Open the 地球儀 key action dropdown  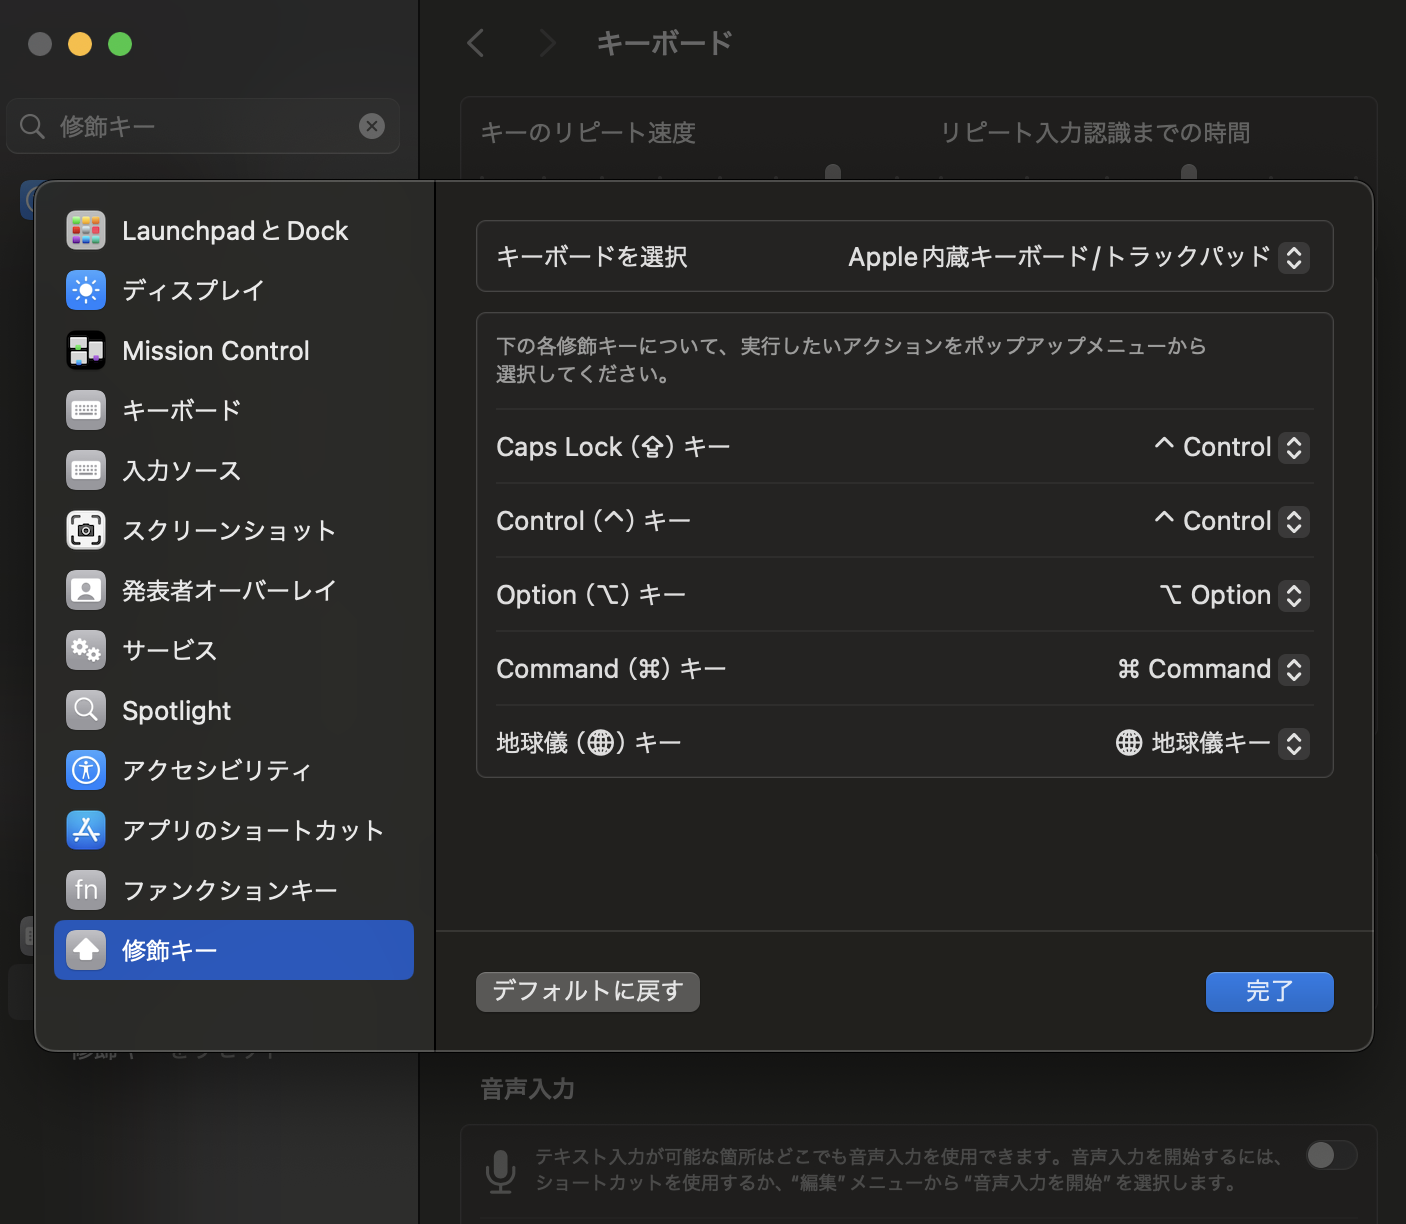coord(1294,743)
